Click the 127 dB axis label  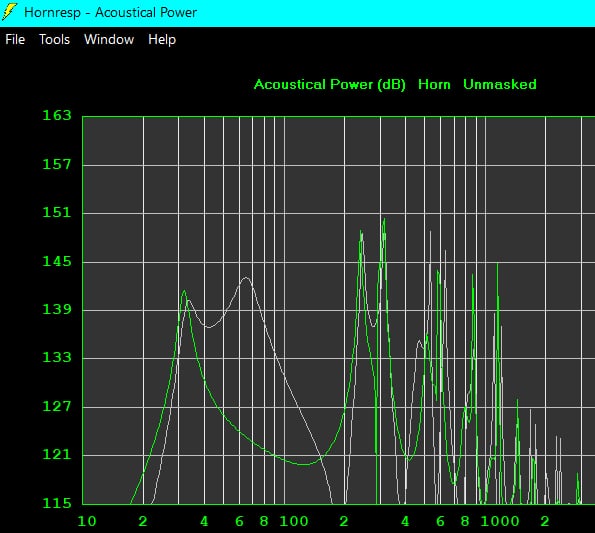tap(57, 406)
